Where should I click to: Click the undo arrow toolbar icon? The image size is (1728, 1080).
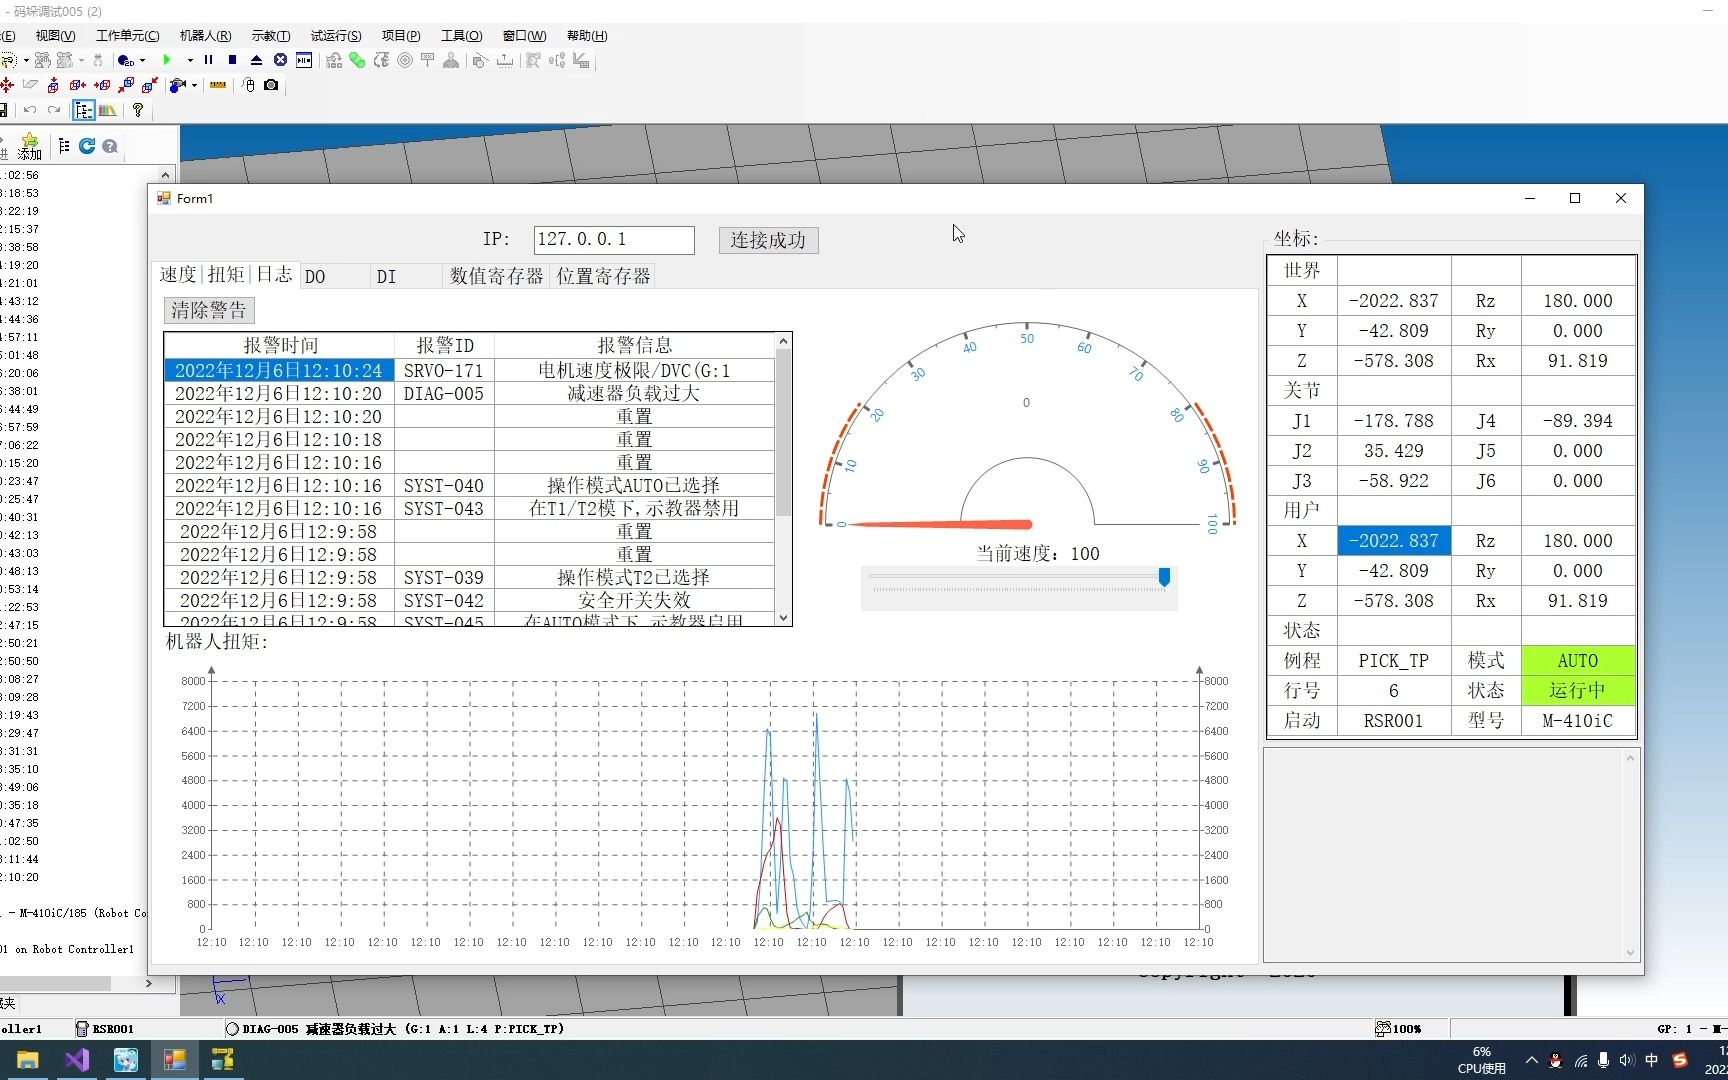pos(30,110)
